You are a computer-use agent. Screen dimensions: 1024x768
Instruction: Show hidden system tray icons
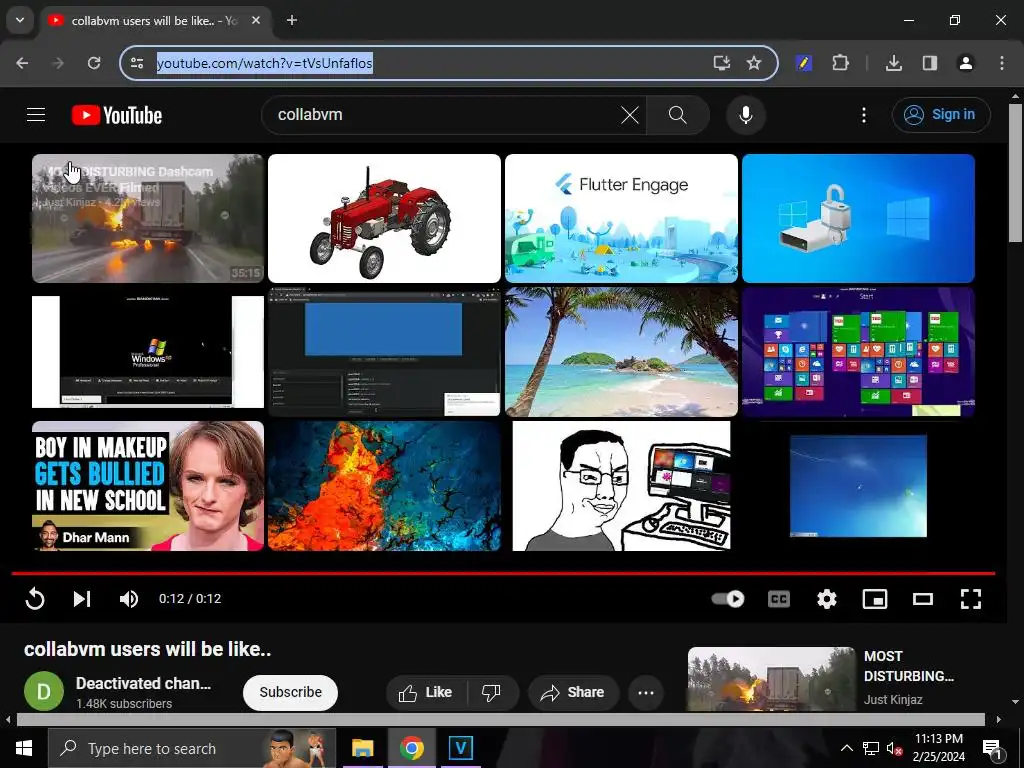click(846, 748)
